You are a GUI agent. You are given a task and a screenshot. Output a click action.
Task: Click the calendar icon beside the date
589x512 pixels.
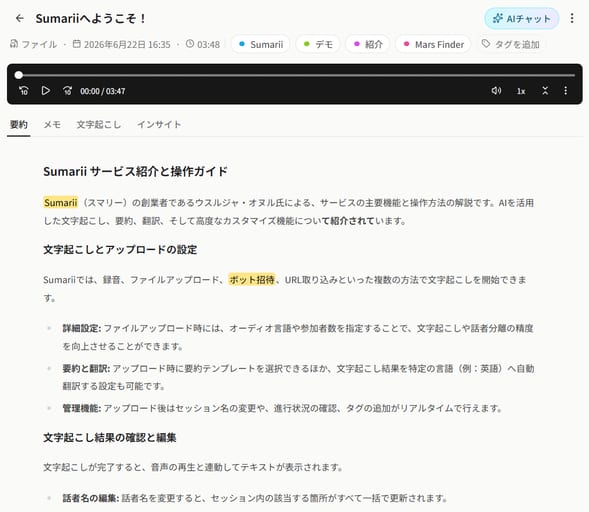77,44
